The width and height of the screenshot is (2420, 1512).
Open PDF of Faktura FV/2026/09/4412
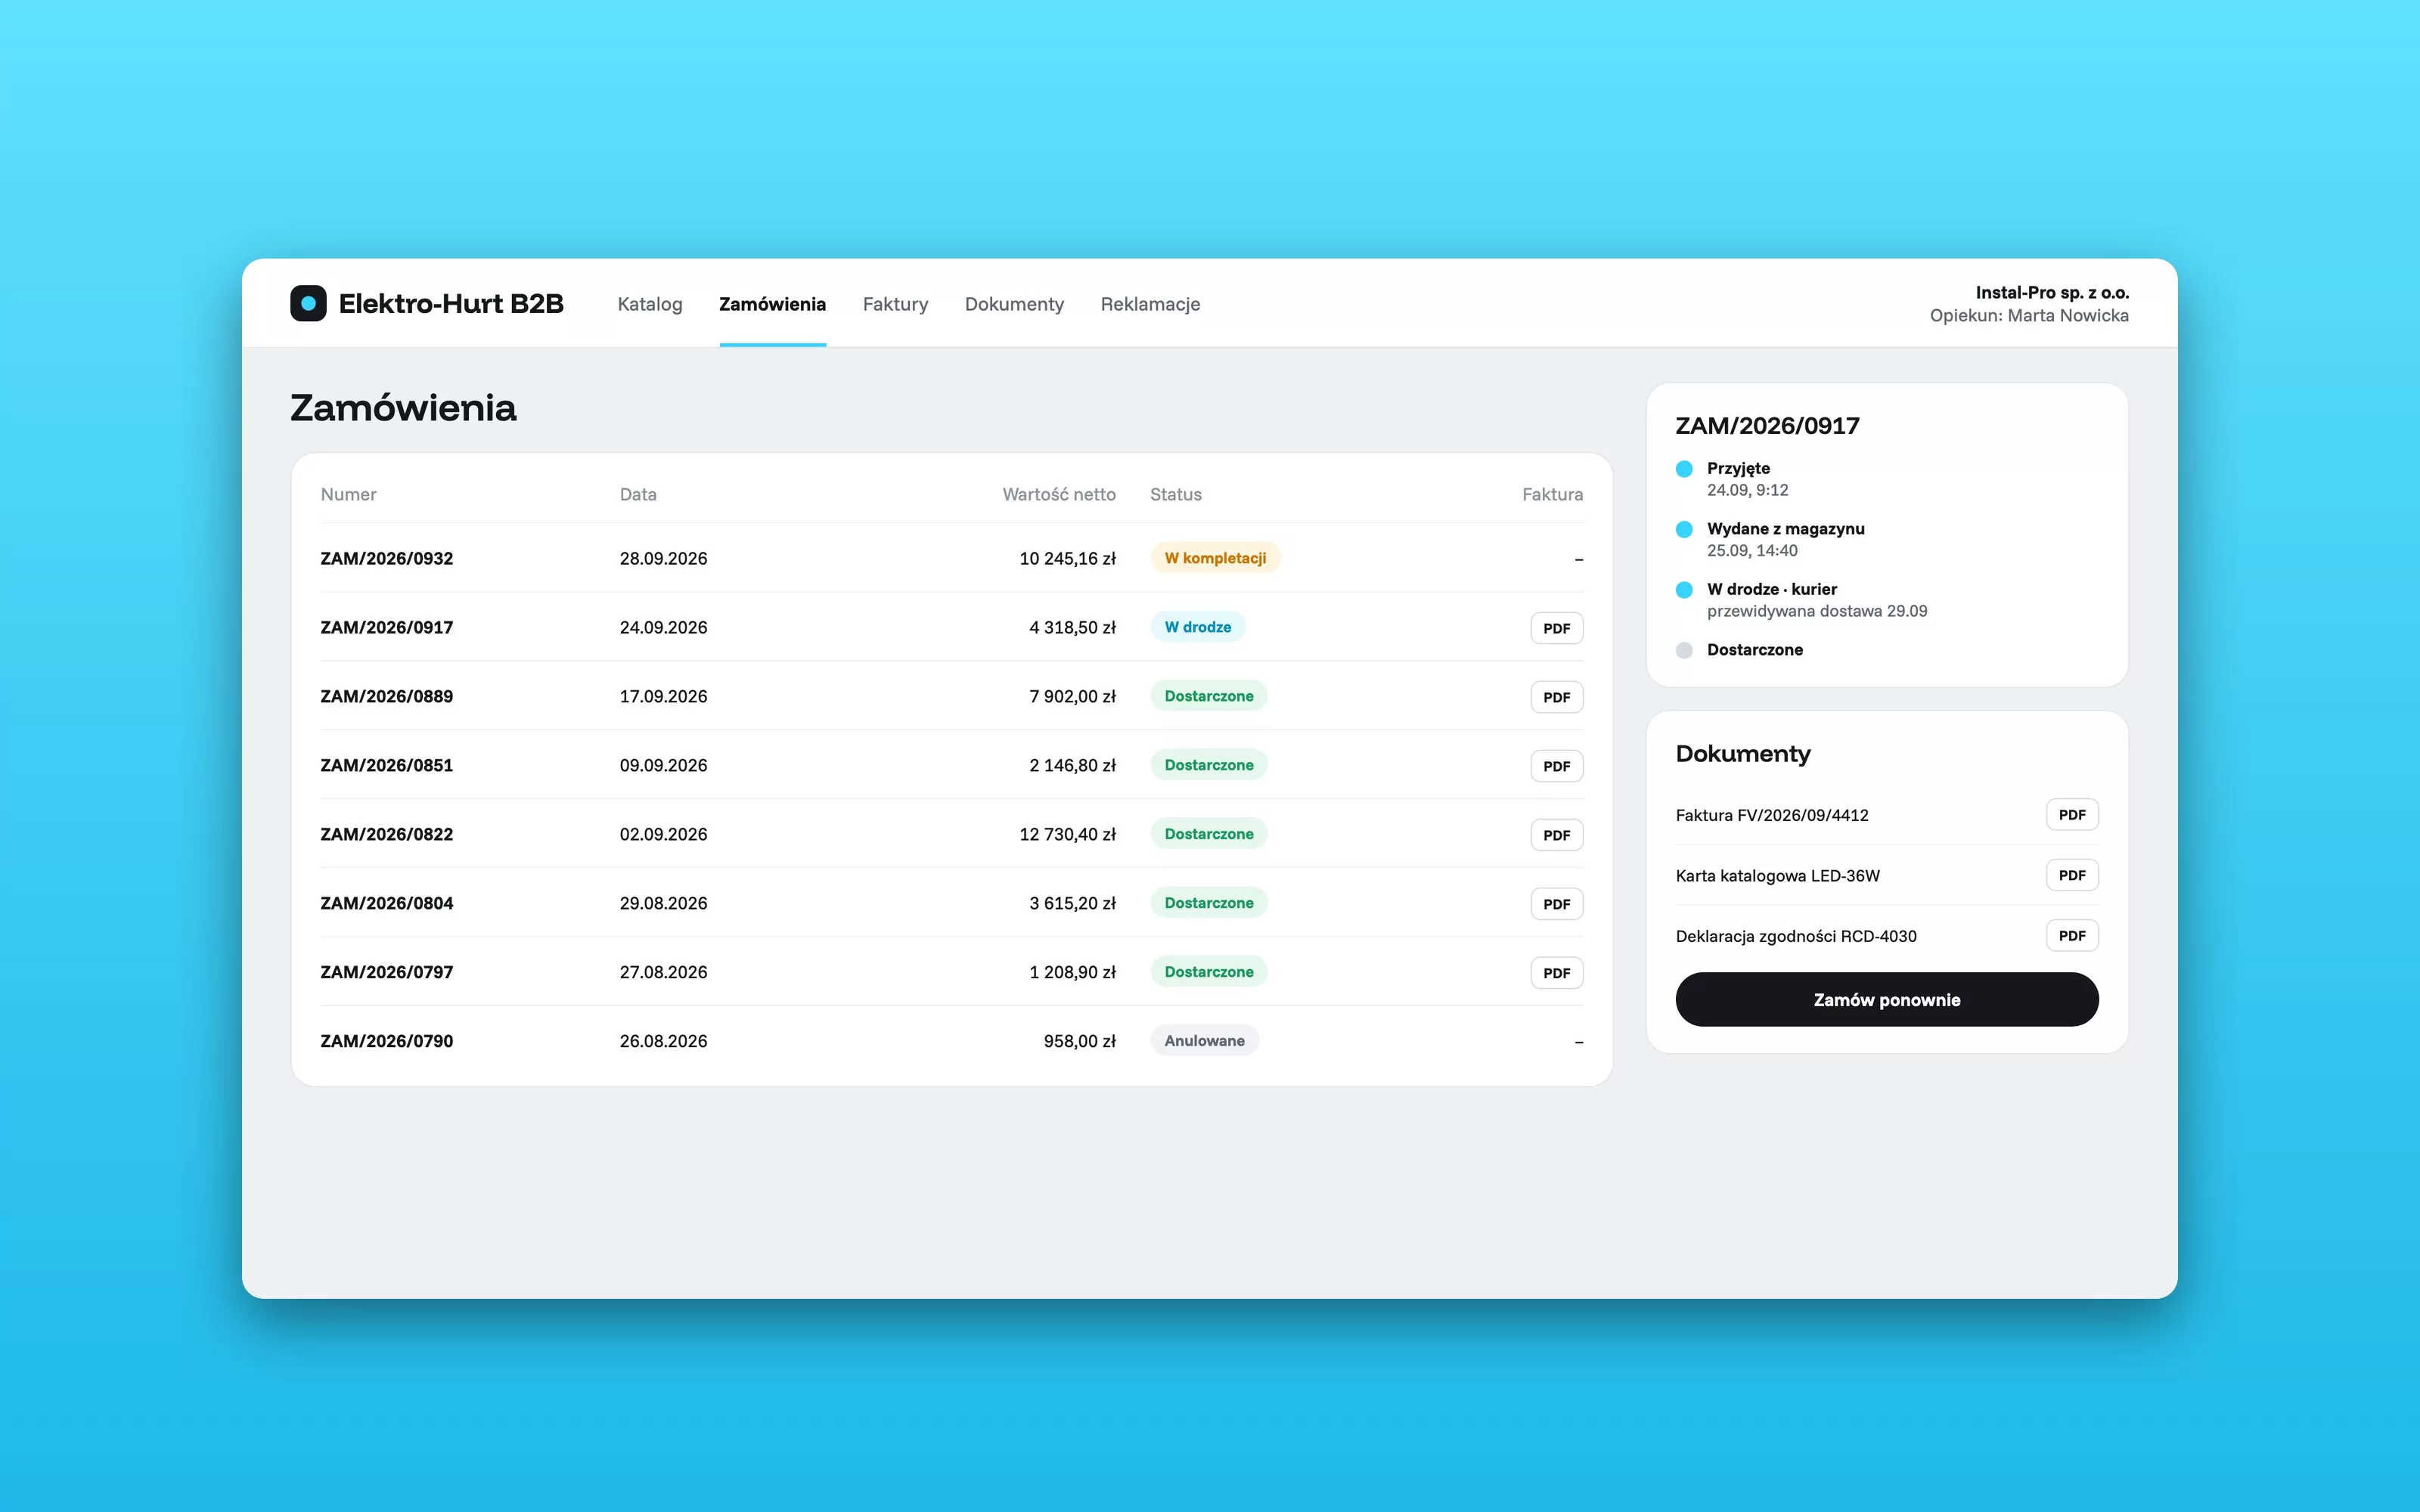click(2072, 815)
